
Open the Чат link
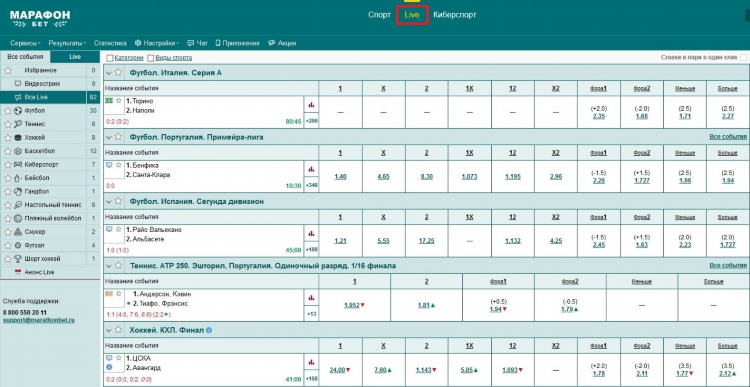[x=198, y=43]
